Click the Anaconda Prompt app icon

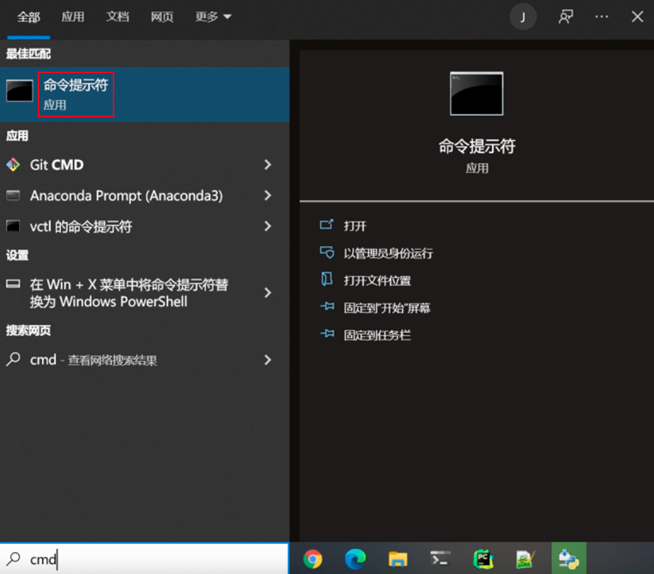[13, 195]
